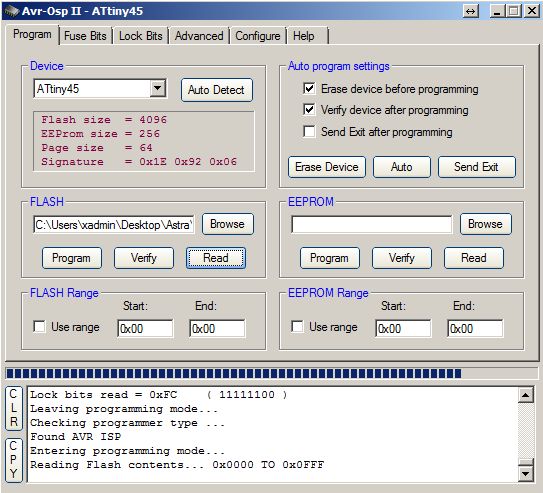Switch to the Program tab

(x=32, y=34)
